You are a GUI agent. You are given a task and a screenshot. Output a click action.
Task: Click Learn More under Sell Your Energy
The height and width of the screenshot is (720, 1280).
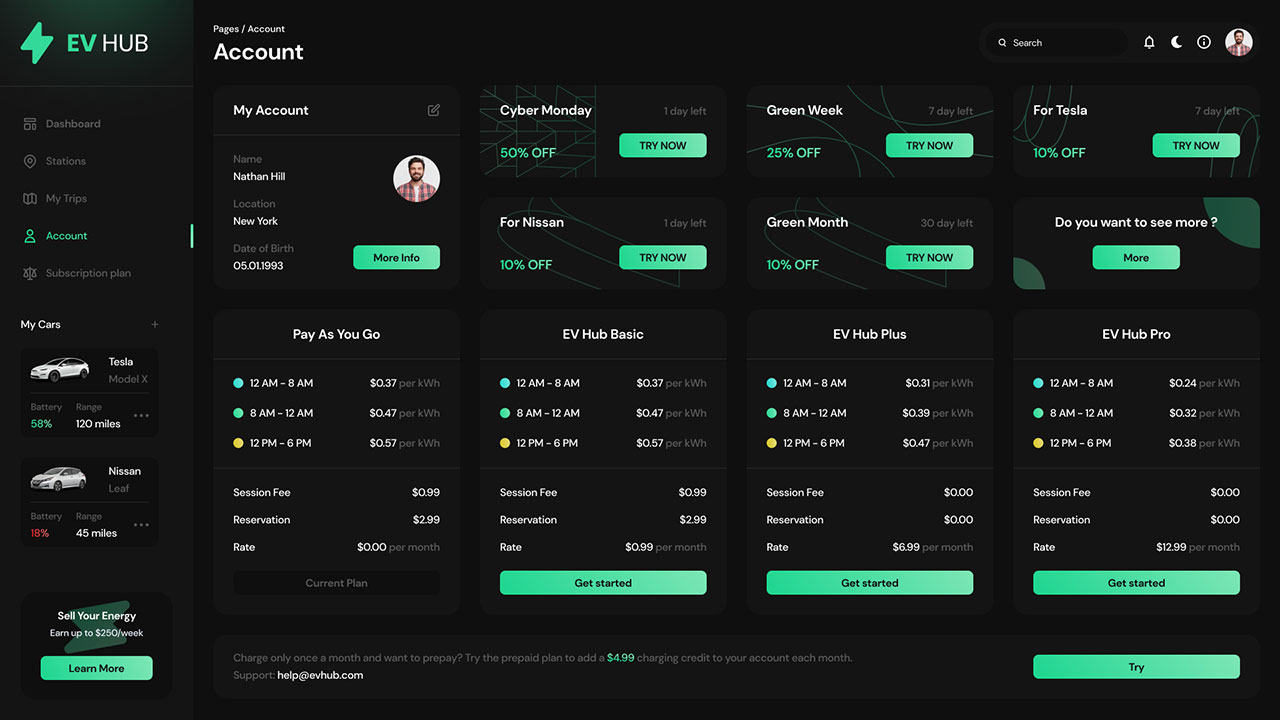[96, 668]
